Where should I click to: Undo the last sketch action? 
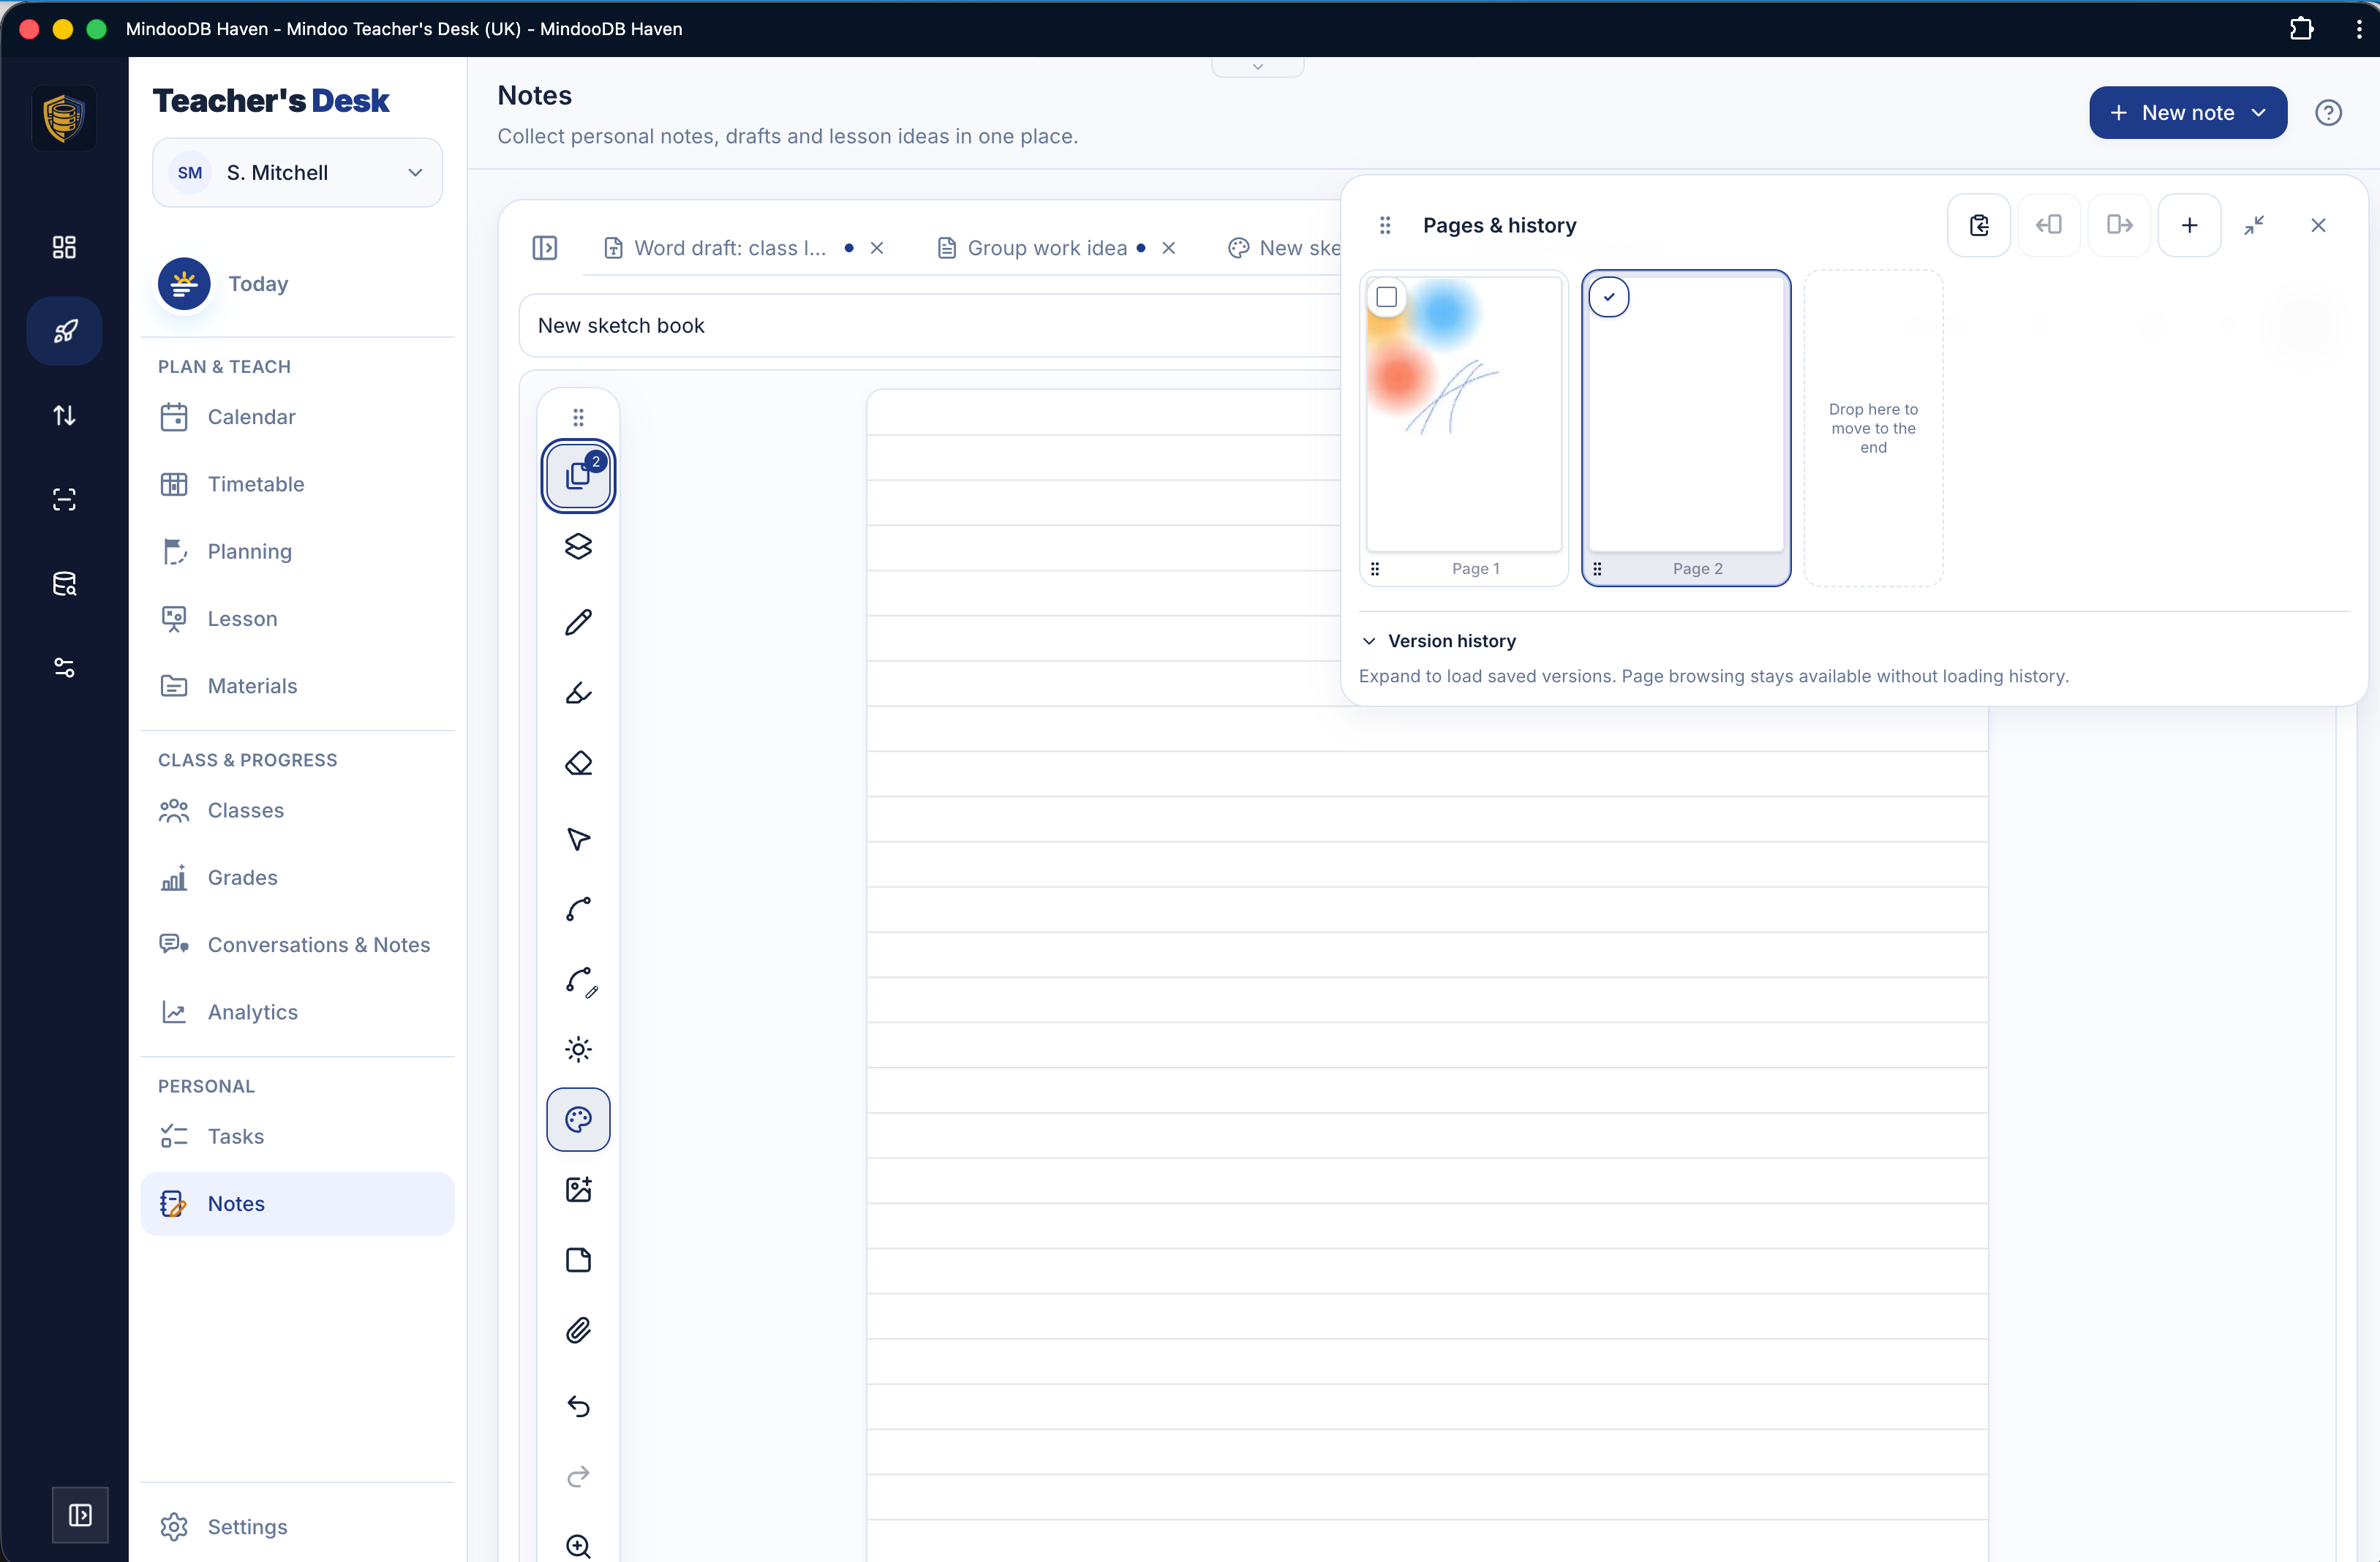click(x=578, y=1406)
